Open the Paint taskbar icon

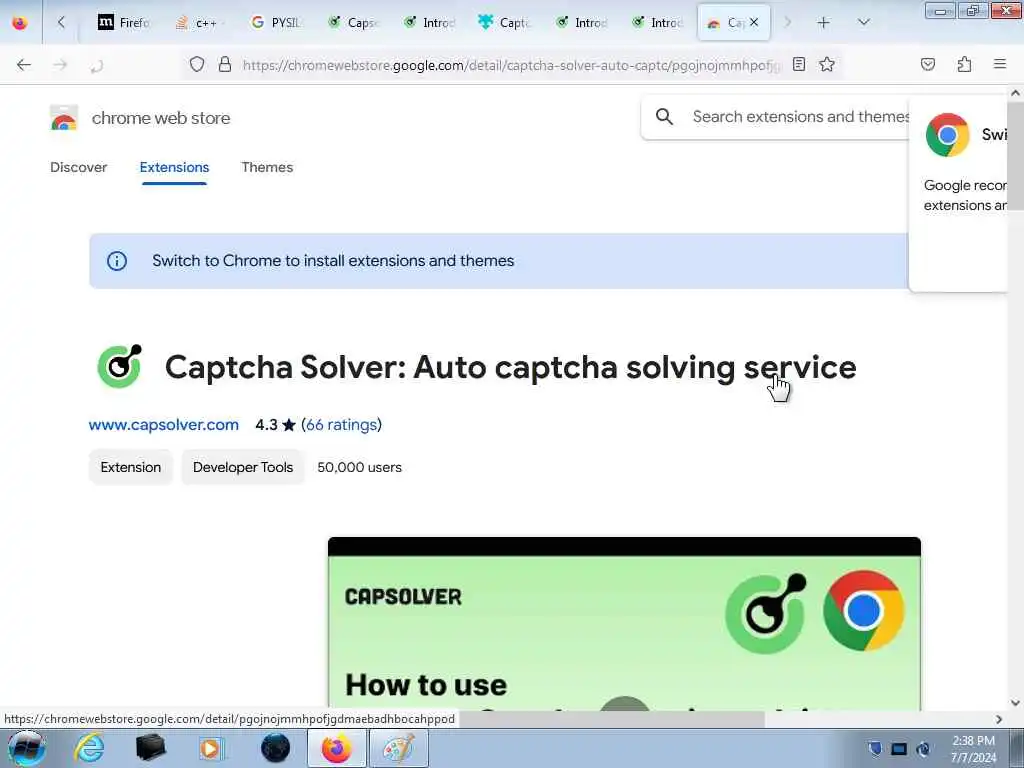click(399, 748)
